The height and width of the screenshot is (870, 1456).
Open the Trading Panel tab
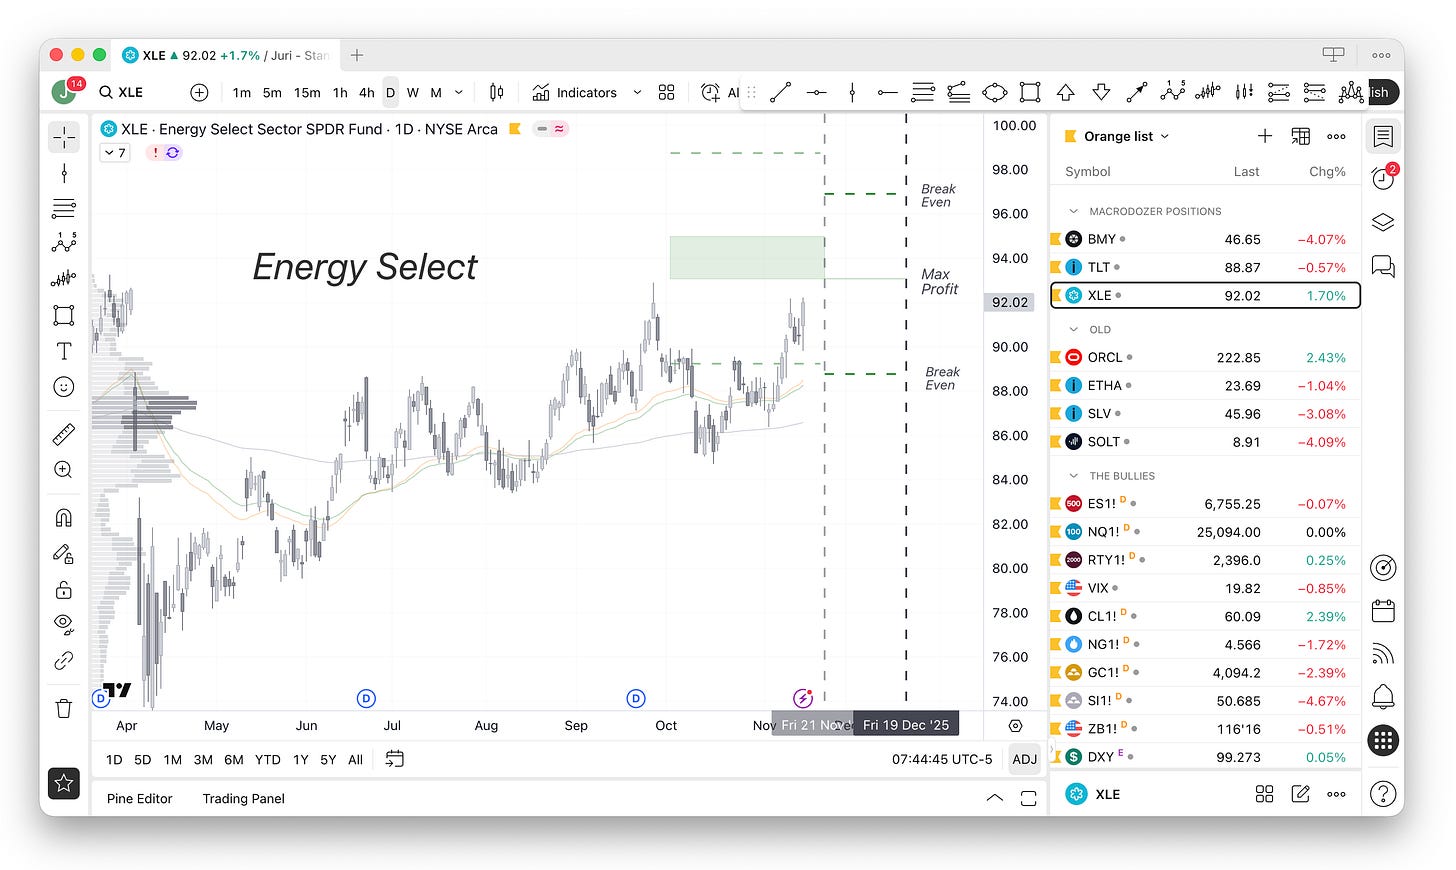click(x=243, y=798)
